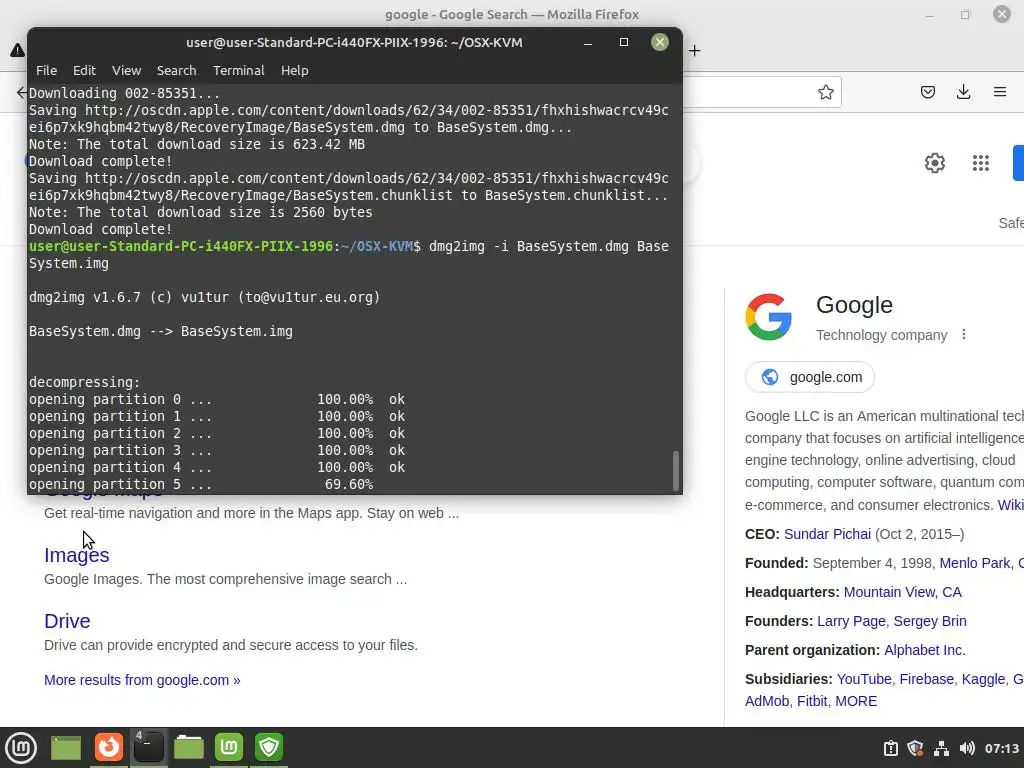Open Firefox downloads panel
This screenshot has width=1024, height=768.
pos(963,92)
